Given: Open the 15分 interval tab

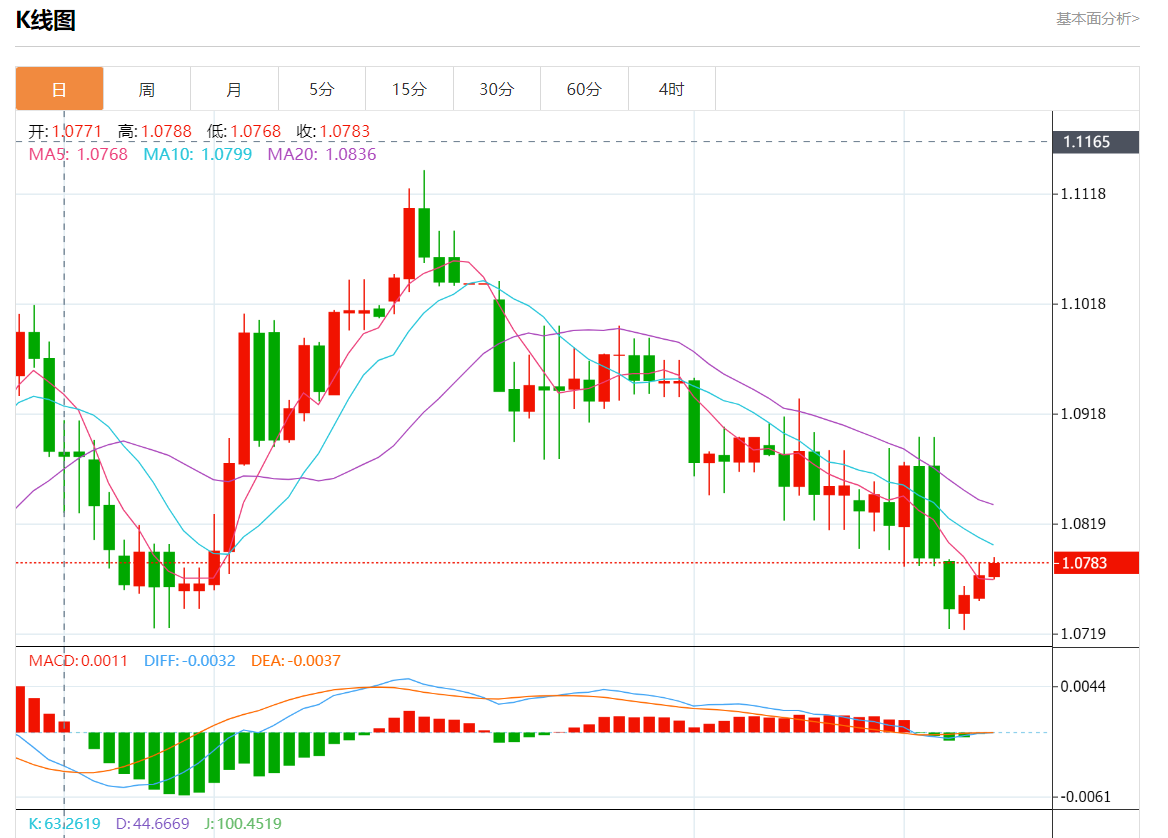Looking at the screenshot, I should [x=410, y=89].
